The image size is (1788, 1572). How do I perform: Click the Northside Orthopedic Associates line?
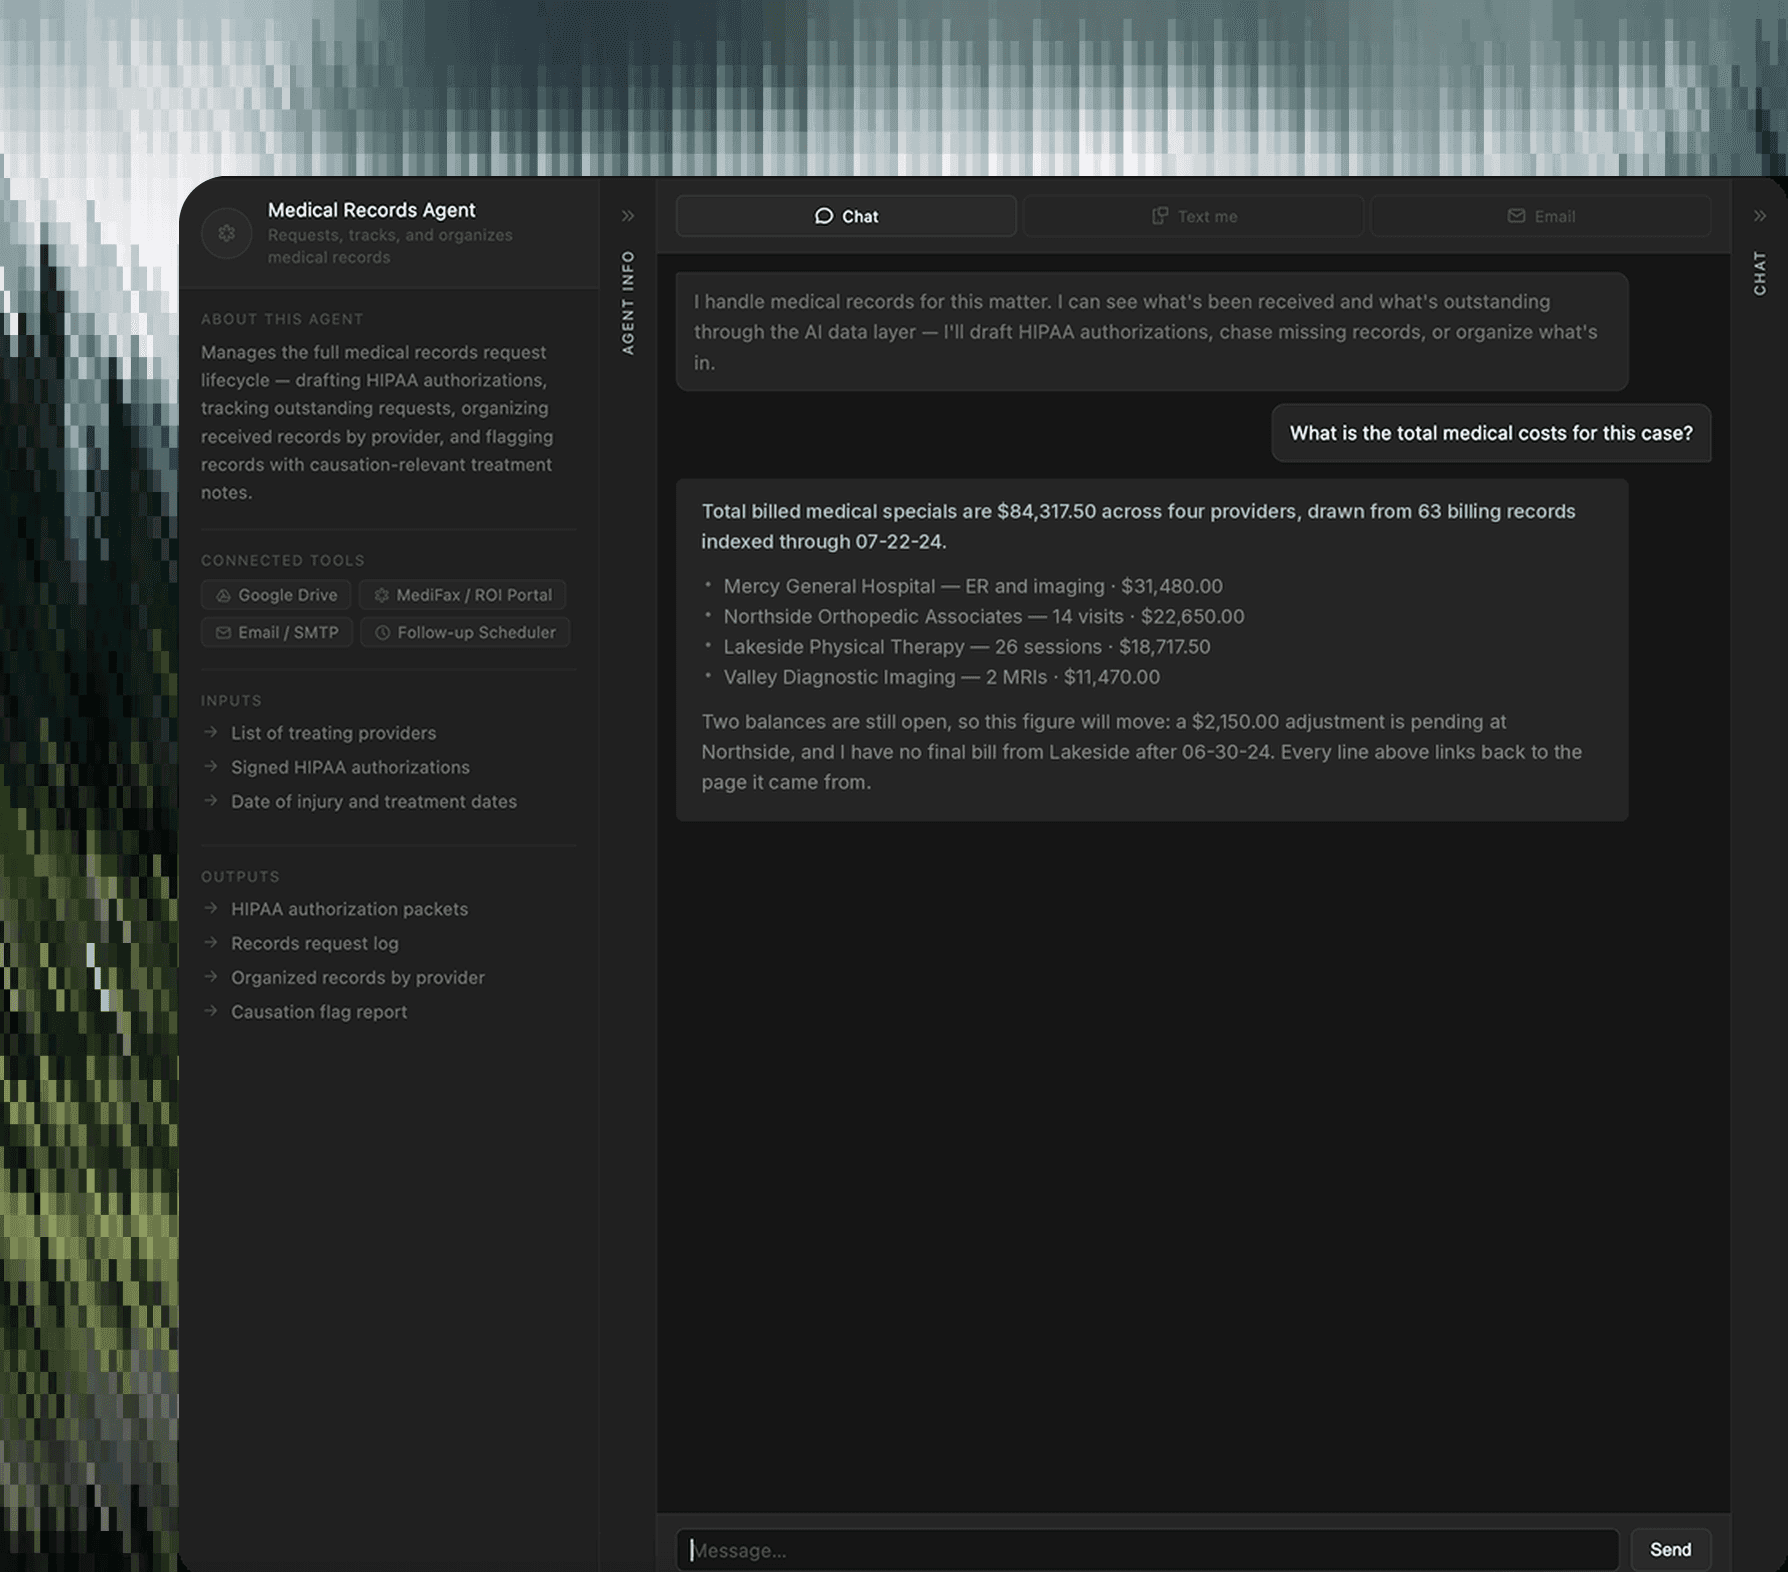[x=984, y=616]
